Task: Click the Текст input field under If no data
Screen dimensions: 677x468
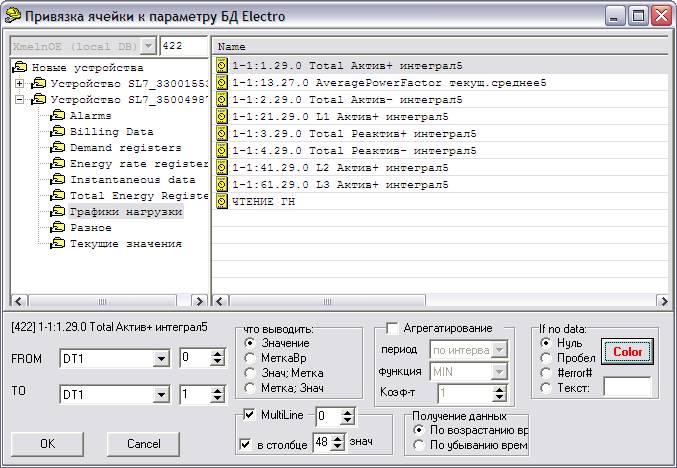Action: [x=626, y=386]
